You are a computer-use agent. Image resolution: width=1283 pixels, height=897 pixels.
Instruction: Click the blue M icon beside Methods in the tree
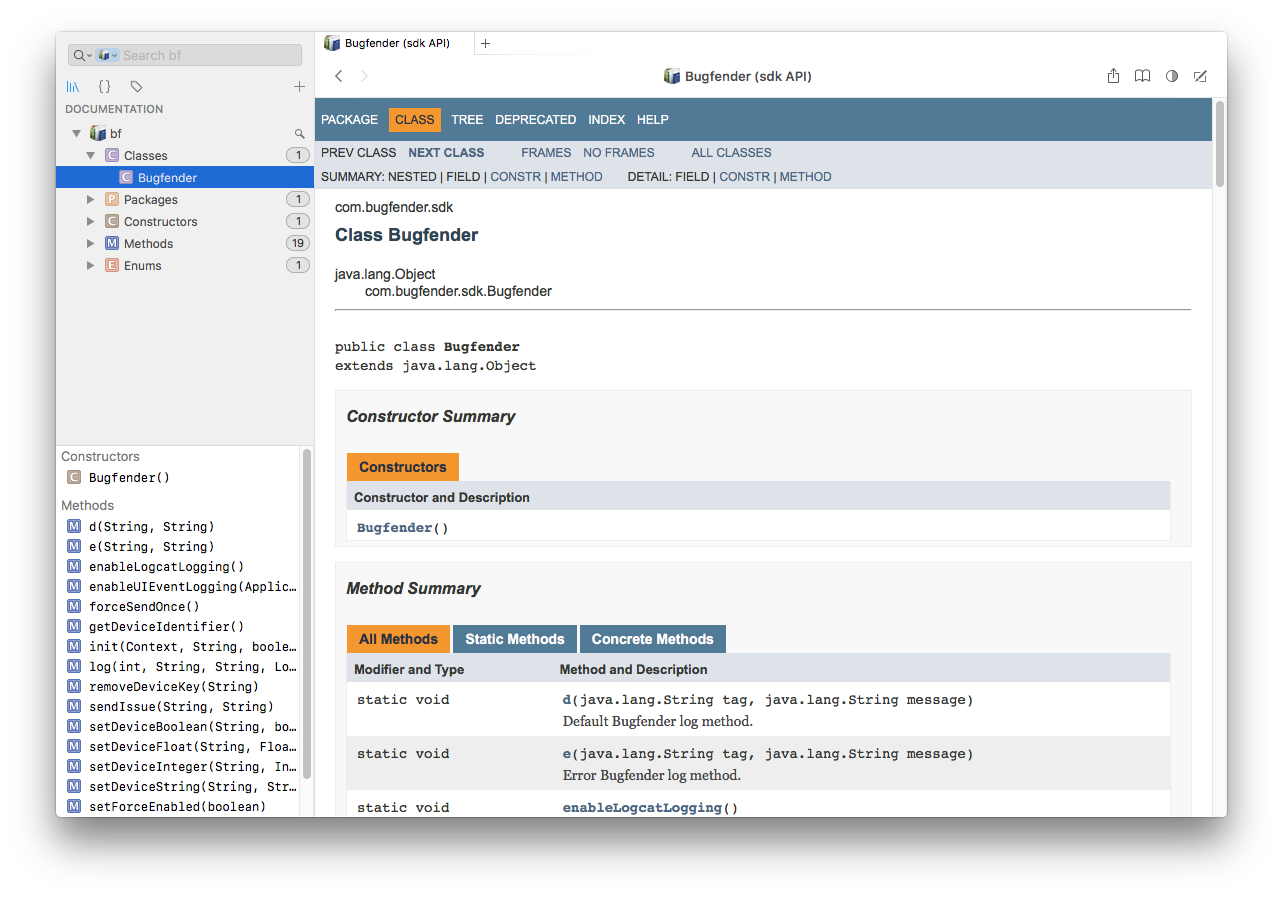pos(112,243)
